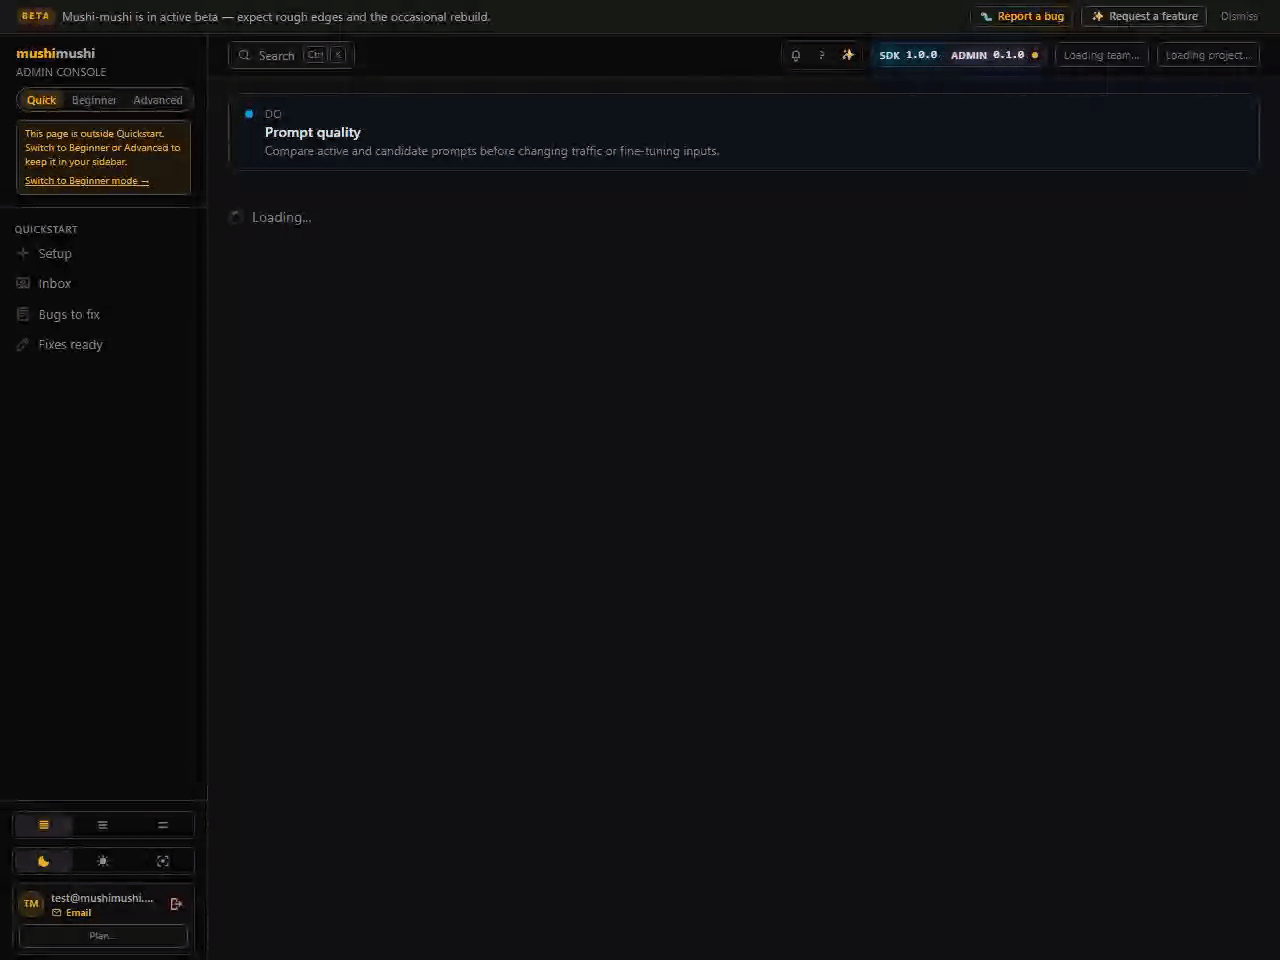
Task: Select medium density (three-line icon)
Action: (x=102, y=825)
